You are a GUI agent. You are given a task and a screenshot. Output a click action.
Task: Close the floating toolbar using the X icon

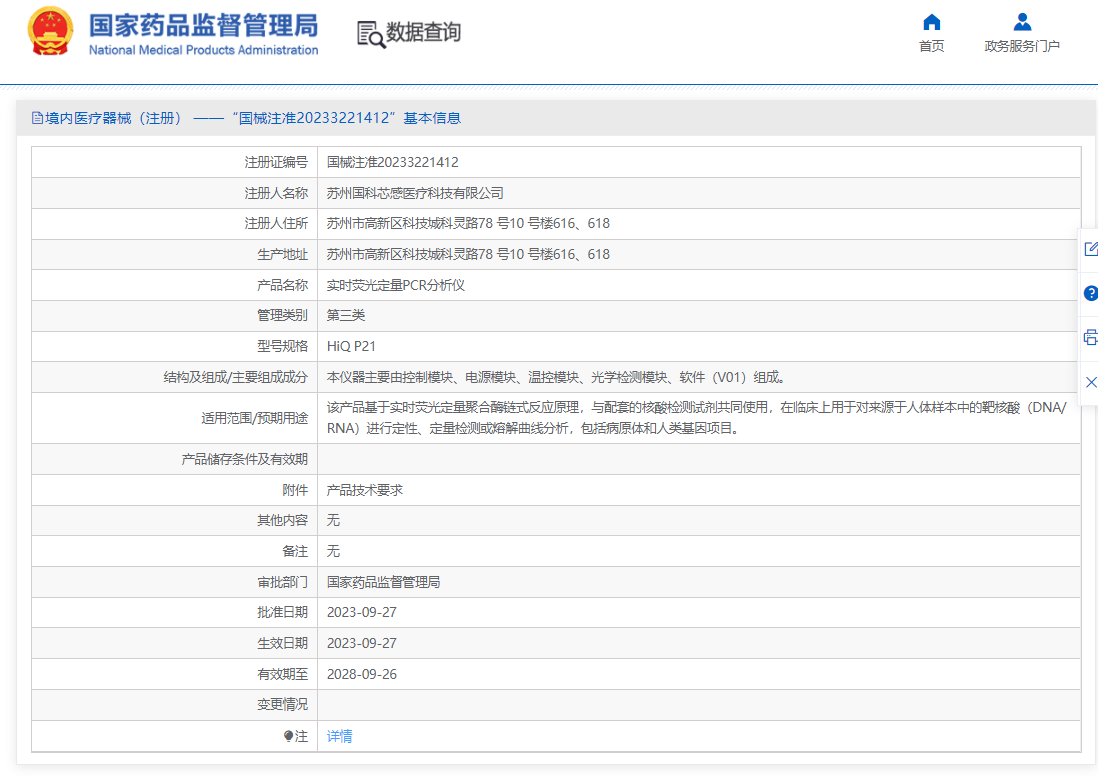click(1091, 382)
